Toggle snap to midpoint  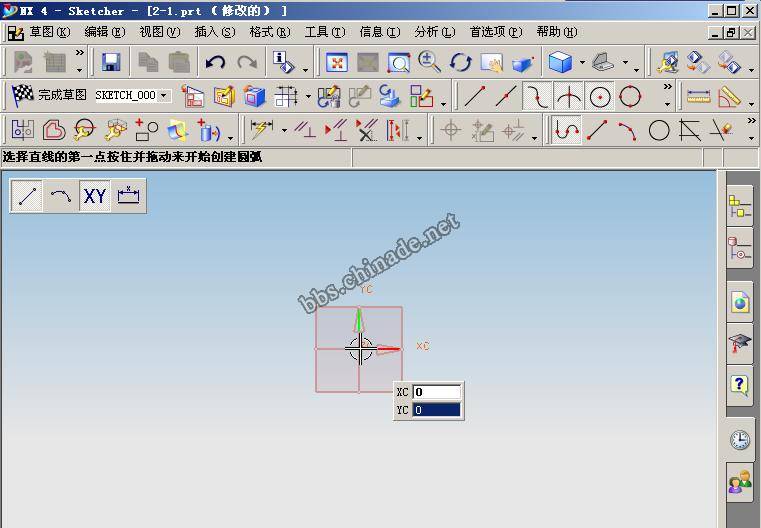506,96
